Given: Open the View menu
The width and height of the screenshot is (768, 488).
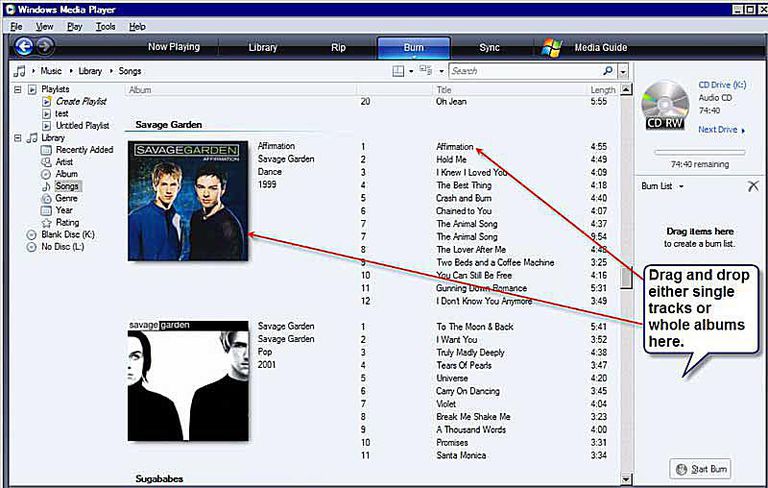Looking at the screenshot, I should coord(44,26).
